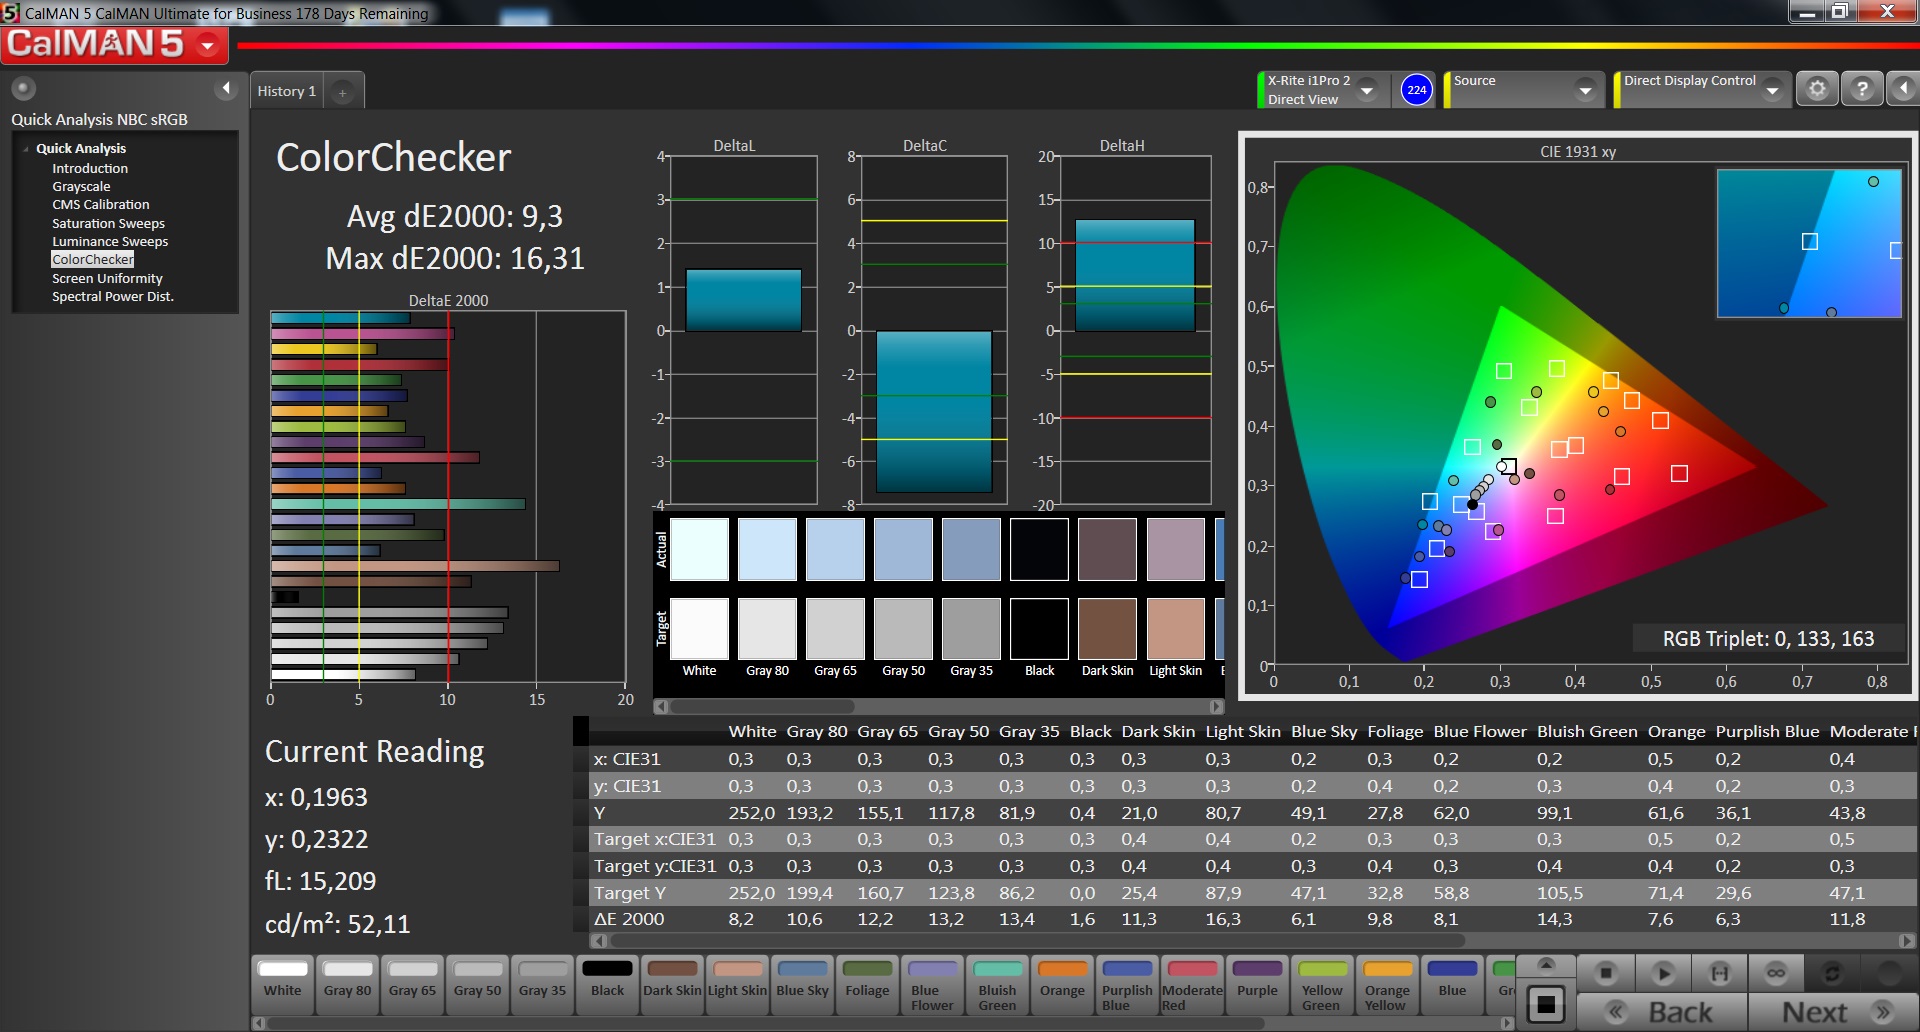Collapse the left workflow sidebar arrow
This screenshot has width=1920, height=1032.
[x=226, y=88]
